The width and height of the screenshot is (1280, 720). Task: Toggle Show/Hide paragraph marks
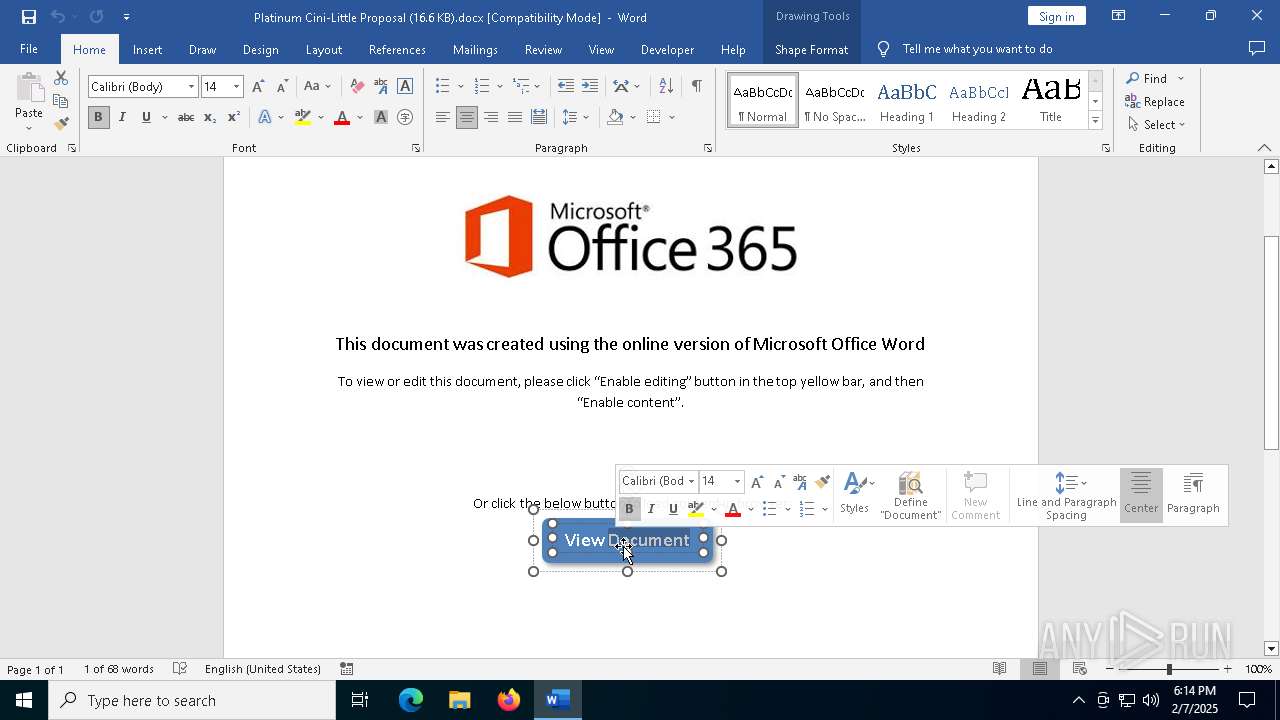[696, 87]
